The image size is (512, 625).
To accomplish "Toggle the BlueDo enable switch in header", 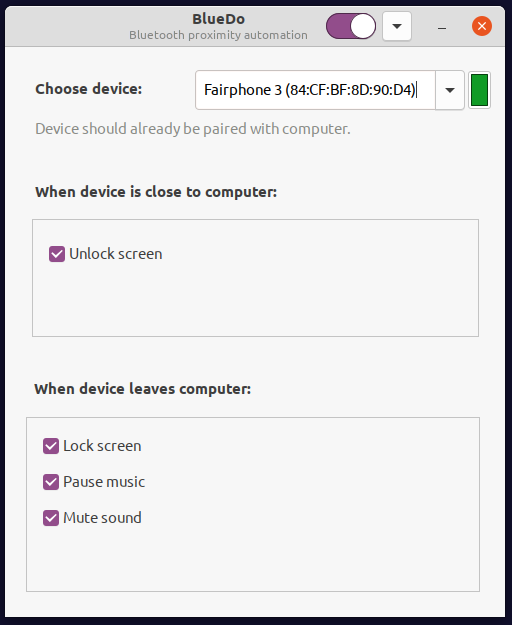I will click(351, 26).
